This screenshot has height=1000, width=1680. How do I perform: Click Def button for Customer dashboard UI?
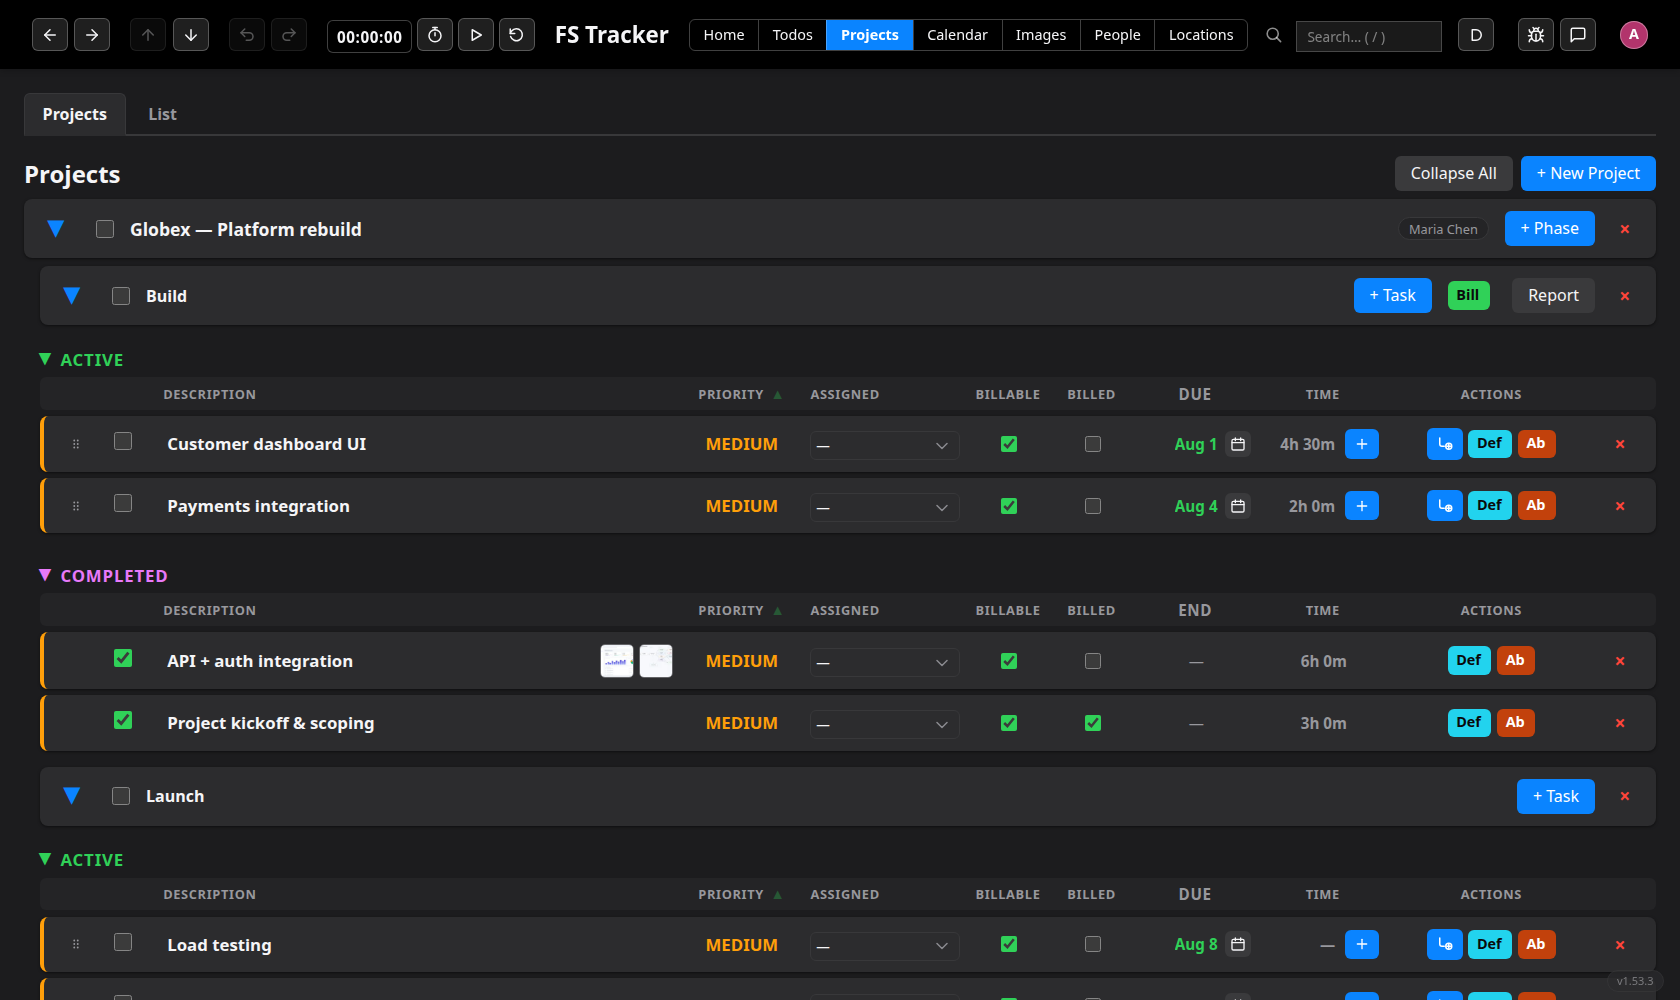[1489, 443]
